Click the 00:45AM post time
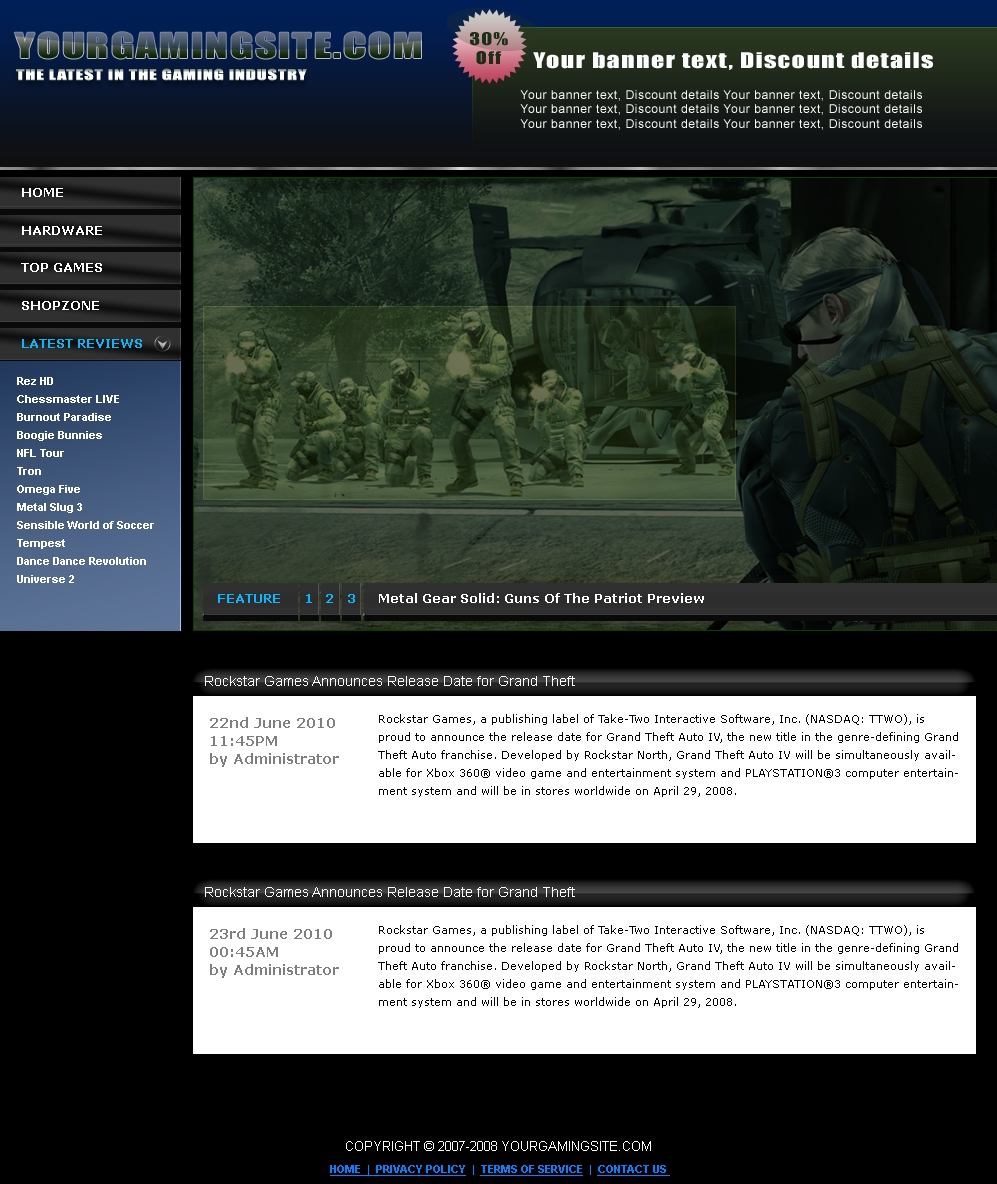Image resolution: width=997 pixels, height=1184 pixels. 244,952
